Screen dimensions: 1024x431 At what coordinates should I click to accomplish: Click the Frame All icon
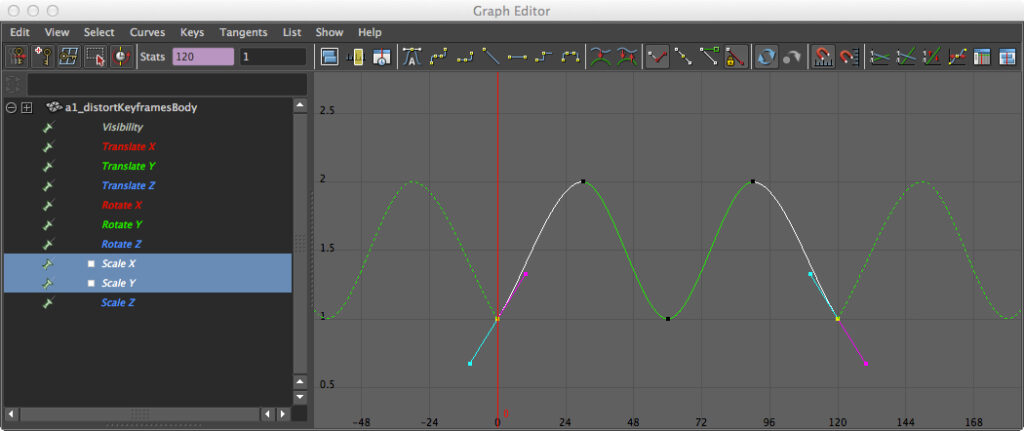pos(330,57)
